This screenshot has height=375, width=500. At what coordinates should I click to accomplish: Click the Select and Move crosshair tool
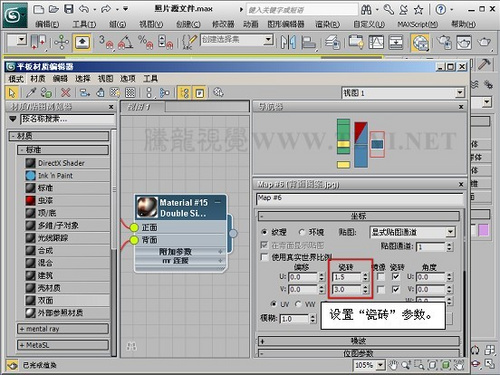click(x=61, y=42)
